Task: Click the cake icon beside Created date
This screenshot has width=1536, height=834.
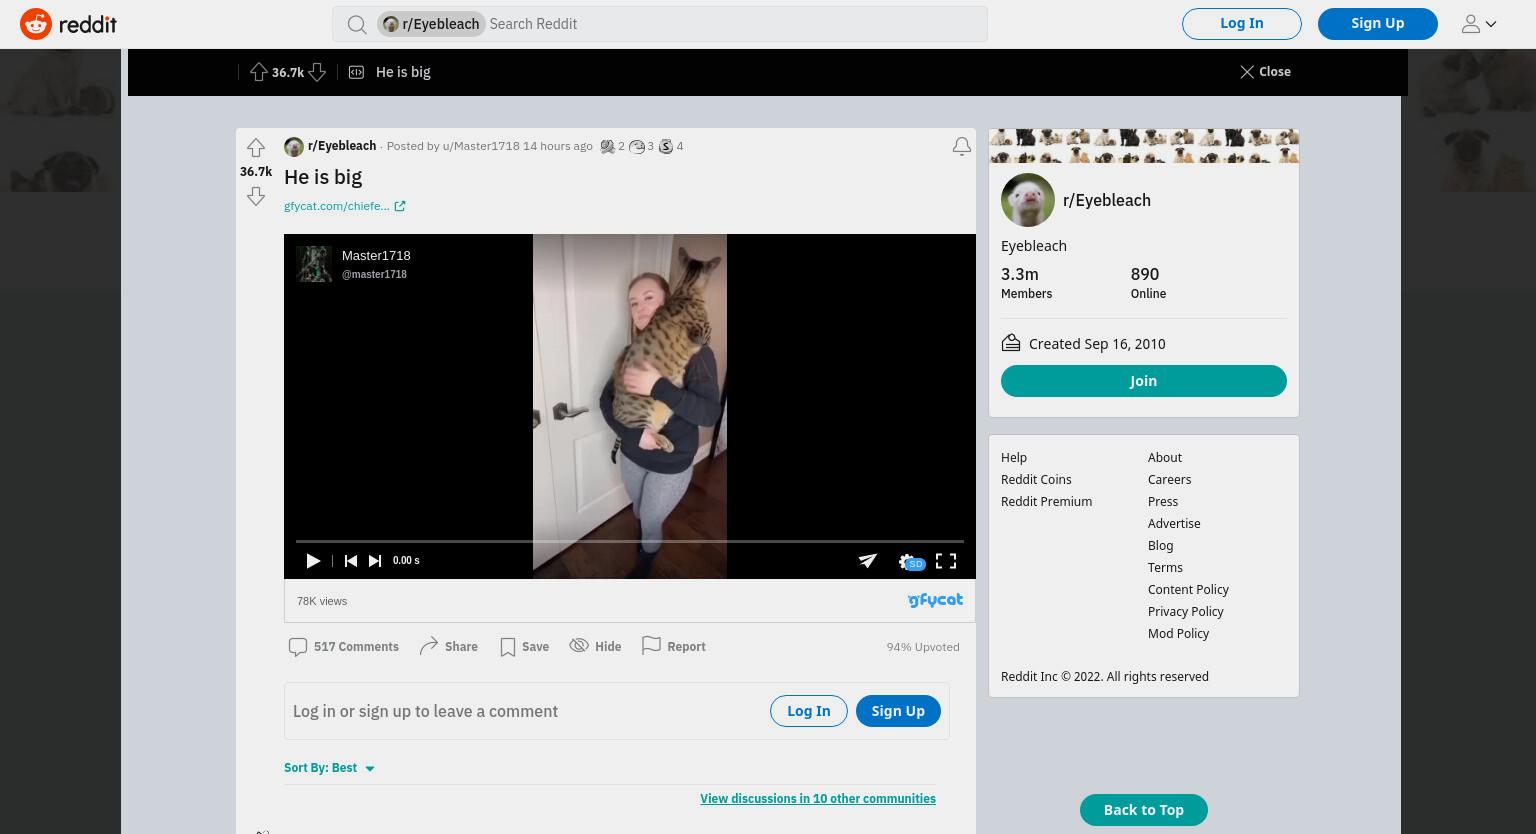Action: (x=1011, y=343)
